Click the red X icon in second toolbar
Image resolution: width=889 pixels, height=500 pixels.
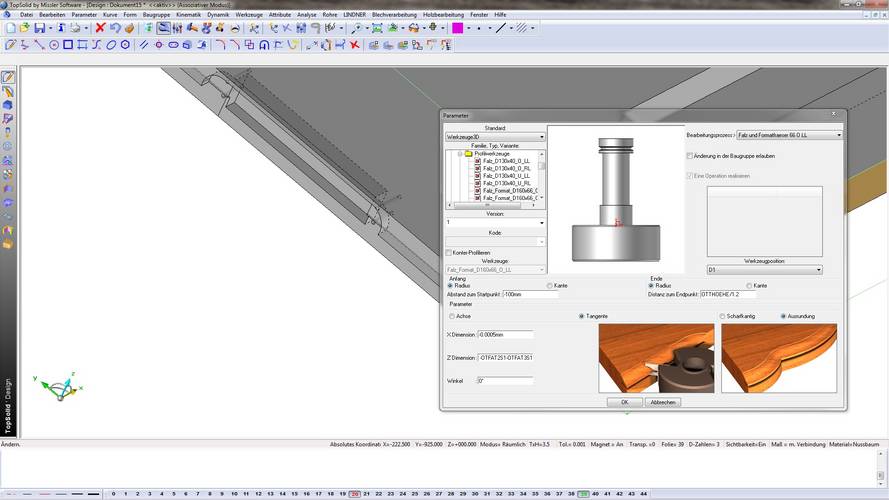coord(354,45)
